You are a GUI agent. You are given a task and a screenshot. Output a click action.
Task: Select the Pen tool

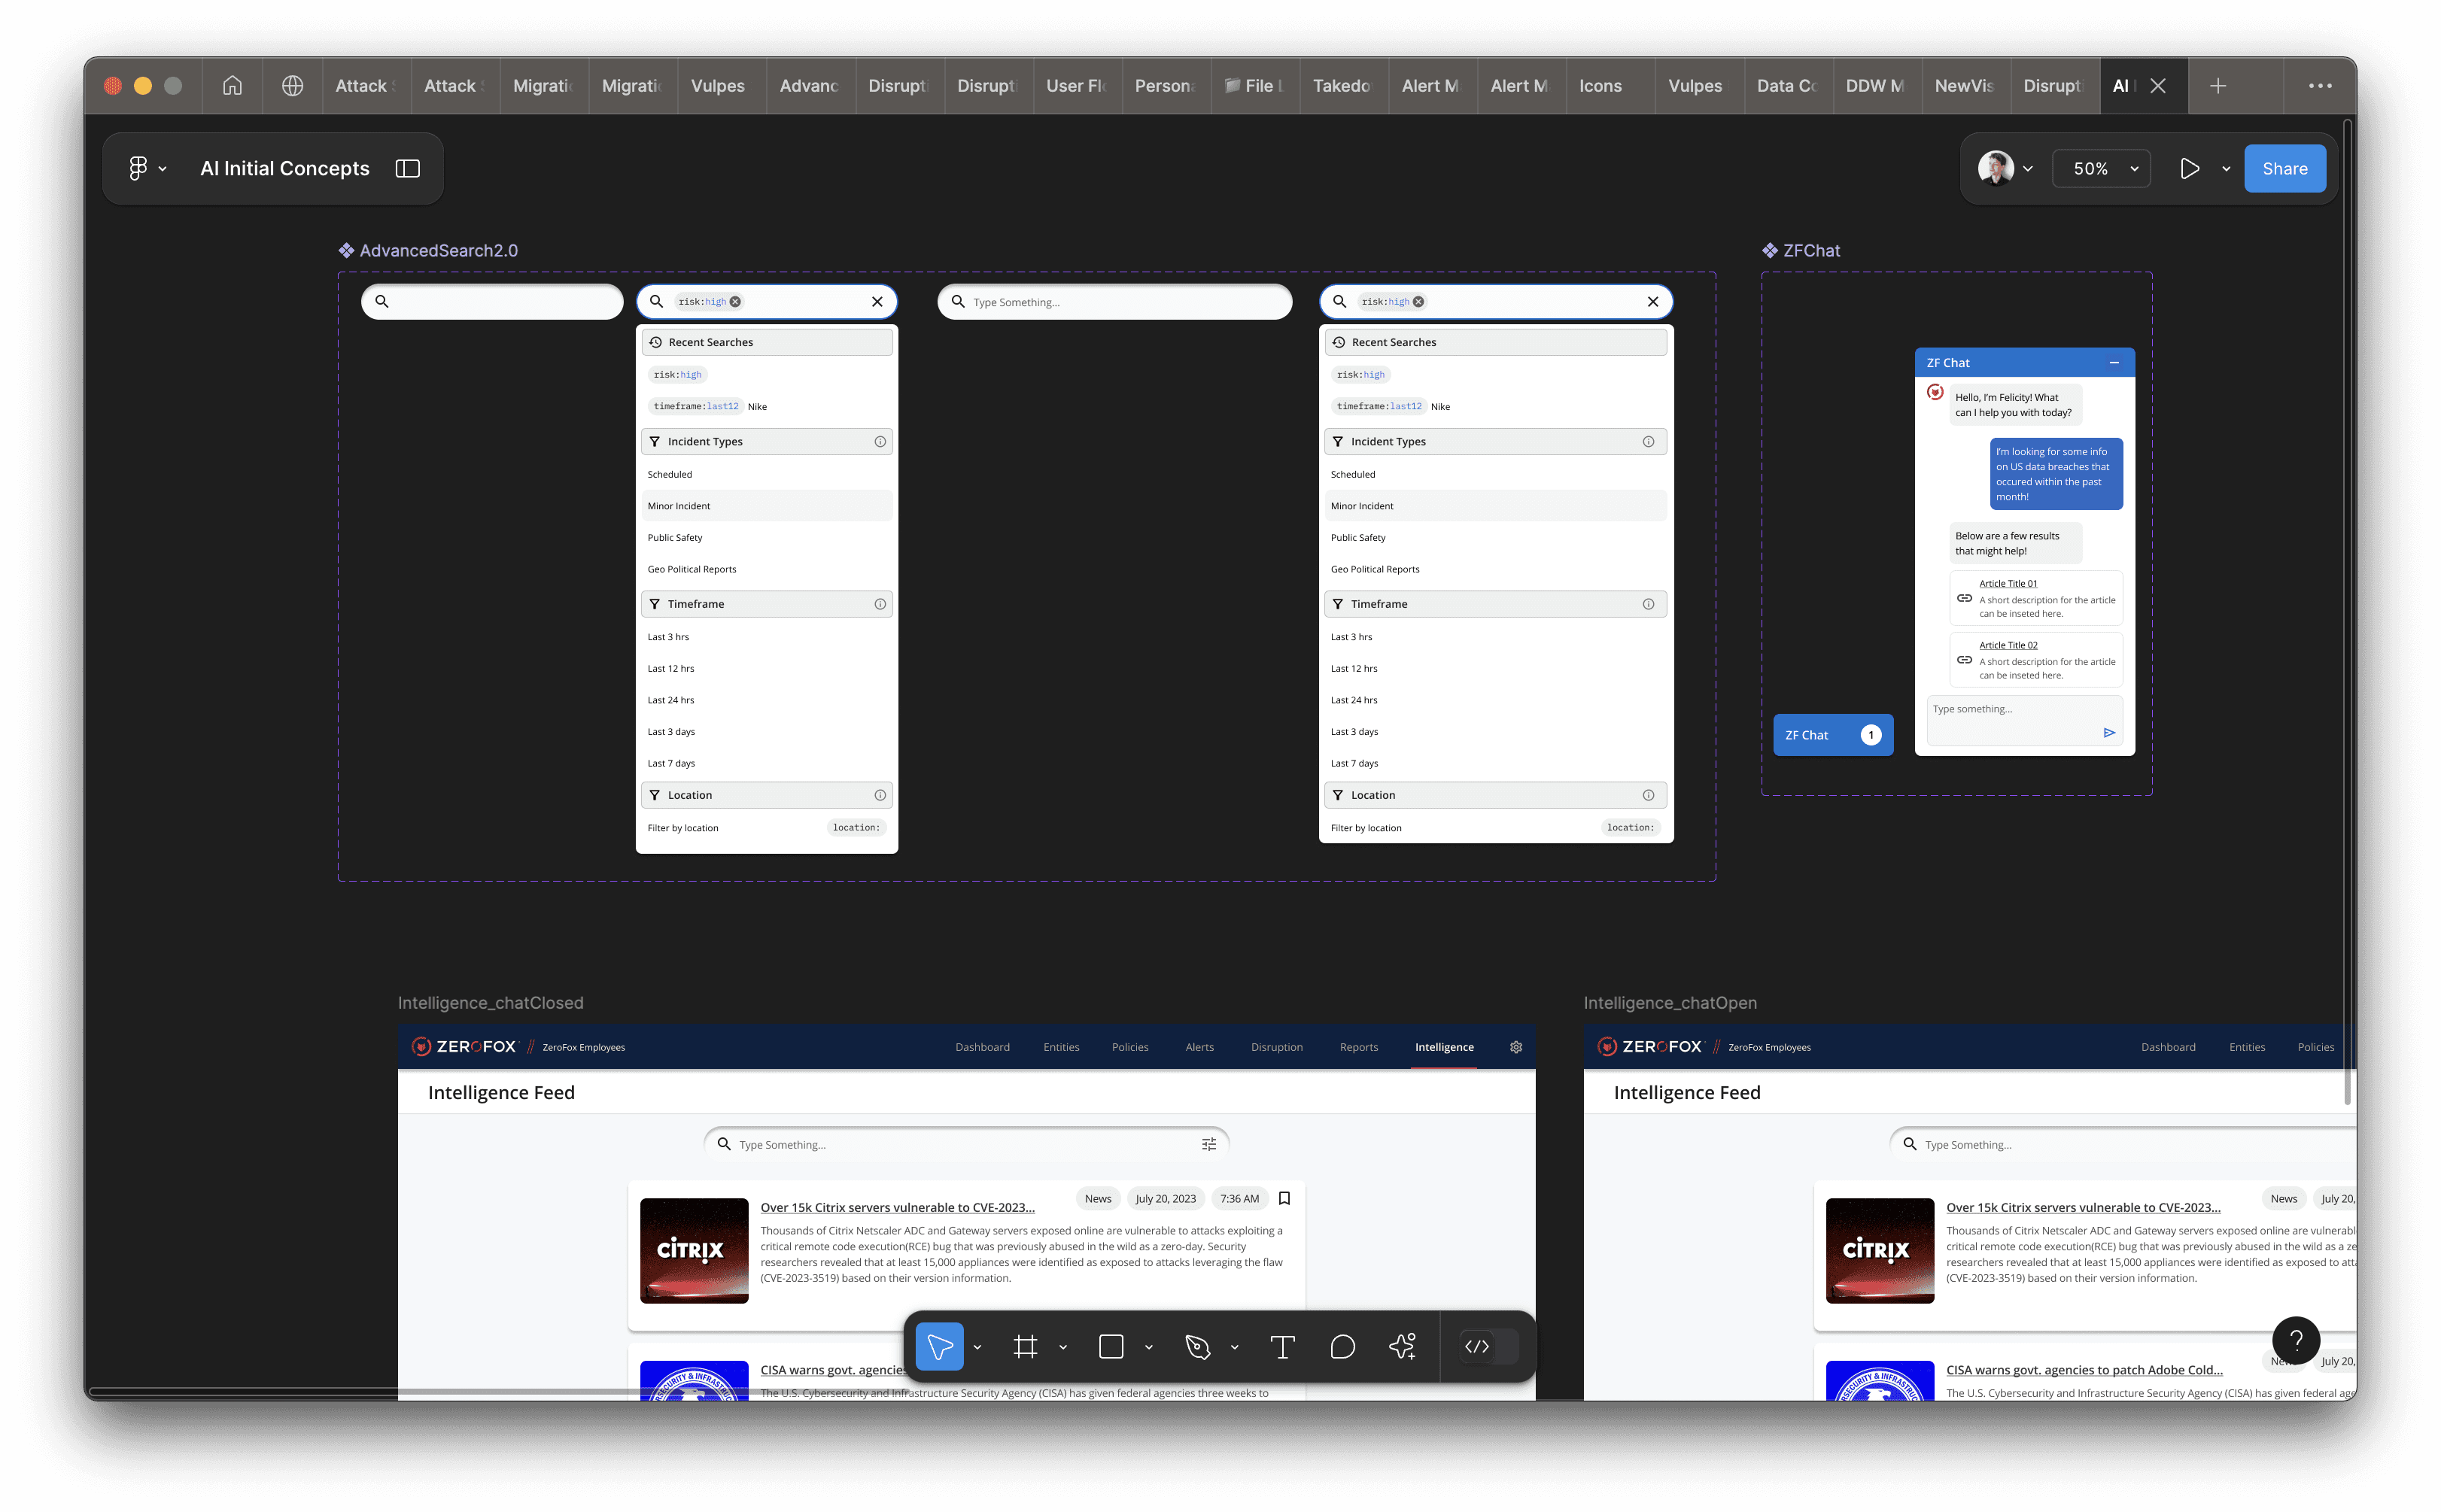tap(1197, 1347)
